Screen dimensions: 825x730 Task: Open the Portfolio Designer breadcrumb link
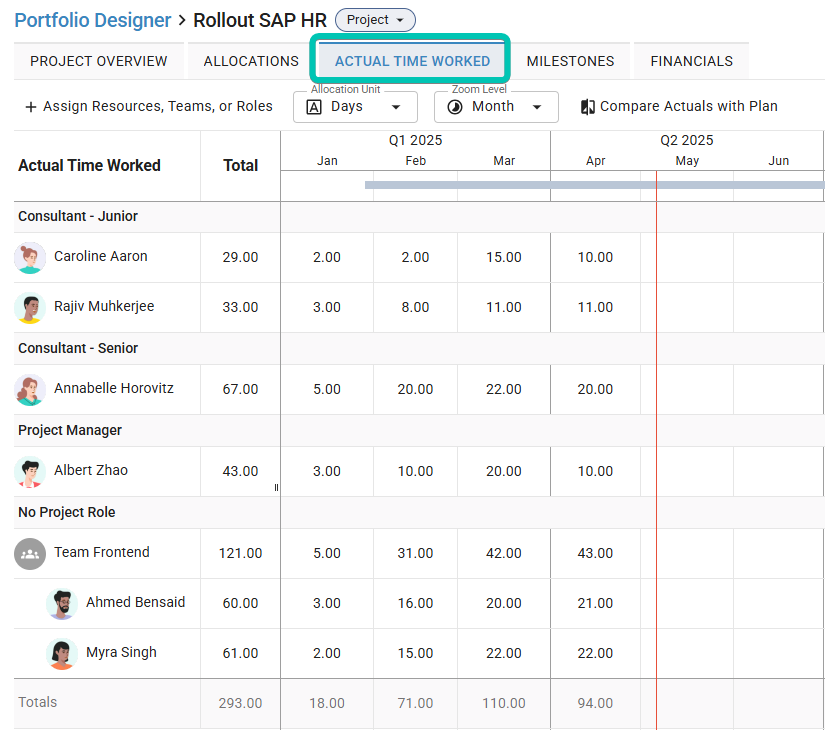(93, 21)
